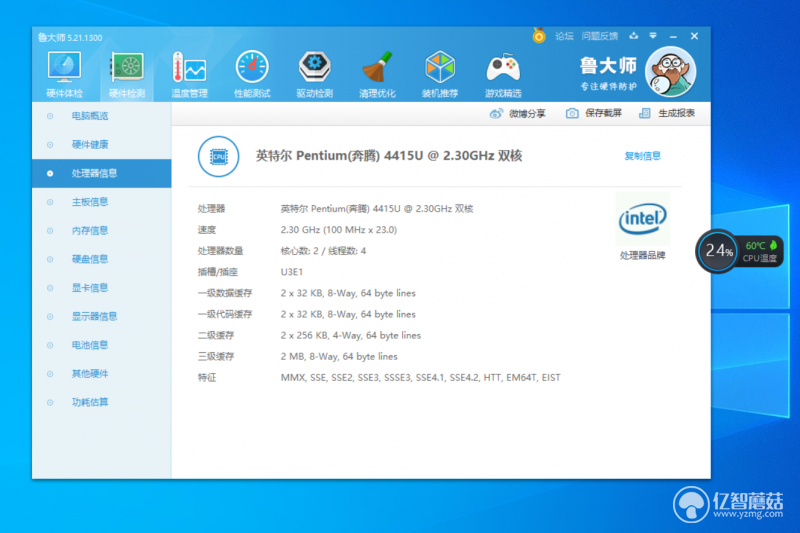Click the Intel processor brand logo
Screen dimensions: 800x533
coord(642,219)
